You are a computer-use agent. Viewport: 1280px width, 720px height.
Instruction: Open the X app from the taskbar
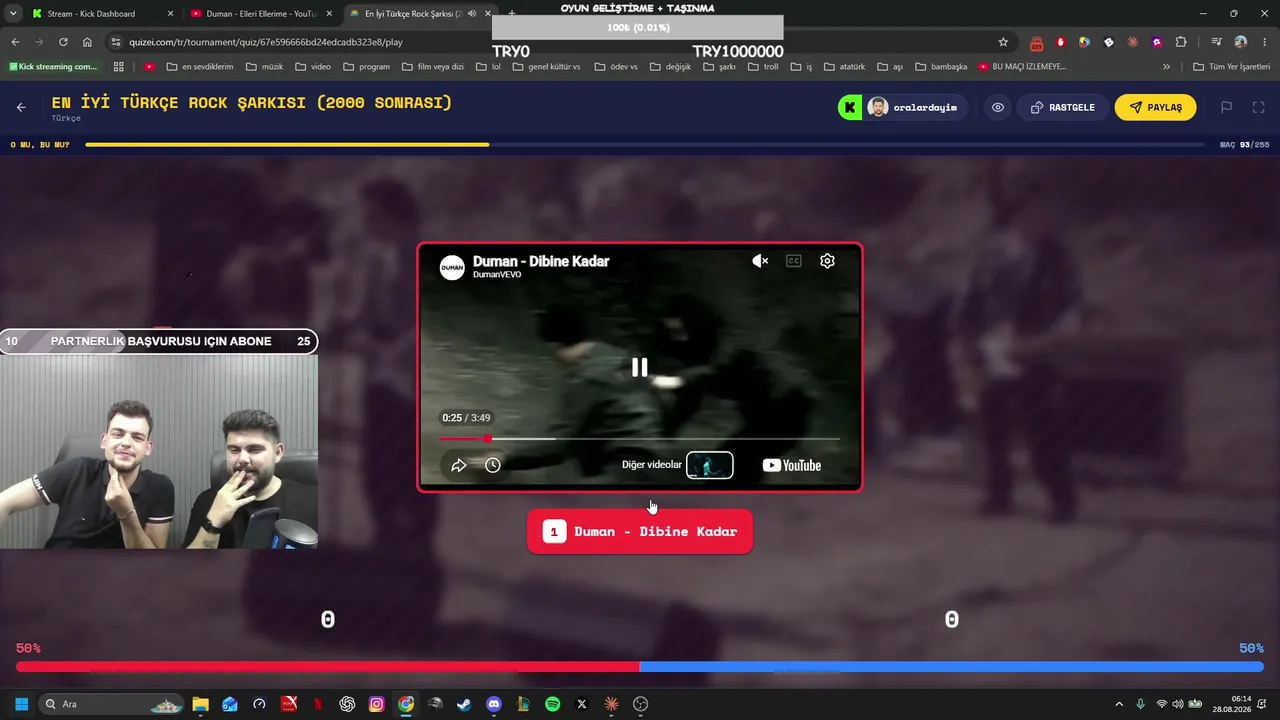pos(582,704)
